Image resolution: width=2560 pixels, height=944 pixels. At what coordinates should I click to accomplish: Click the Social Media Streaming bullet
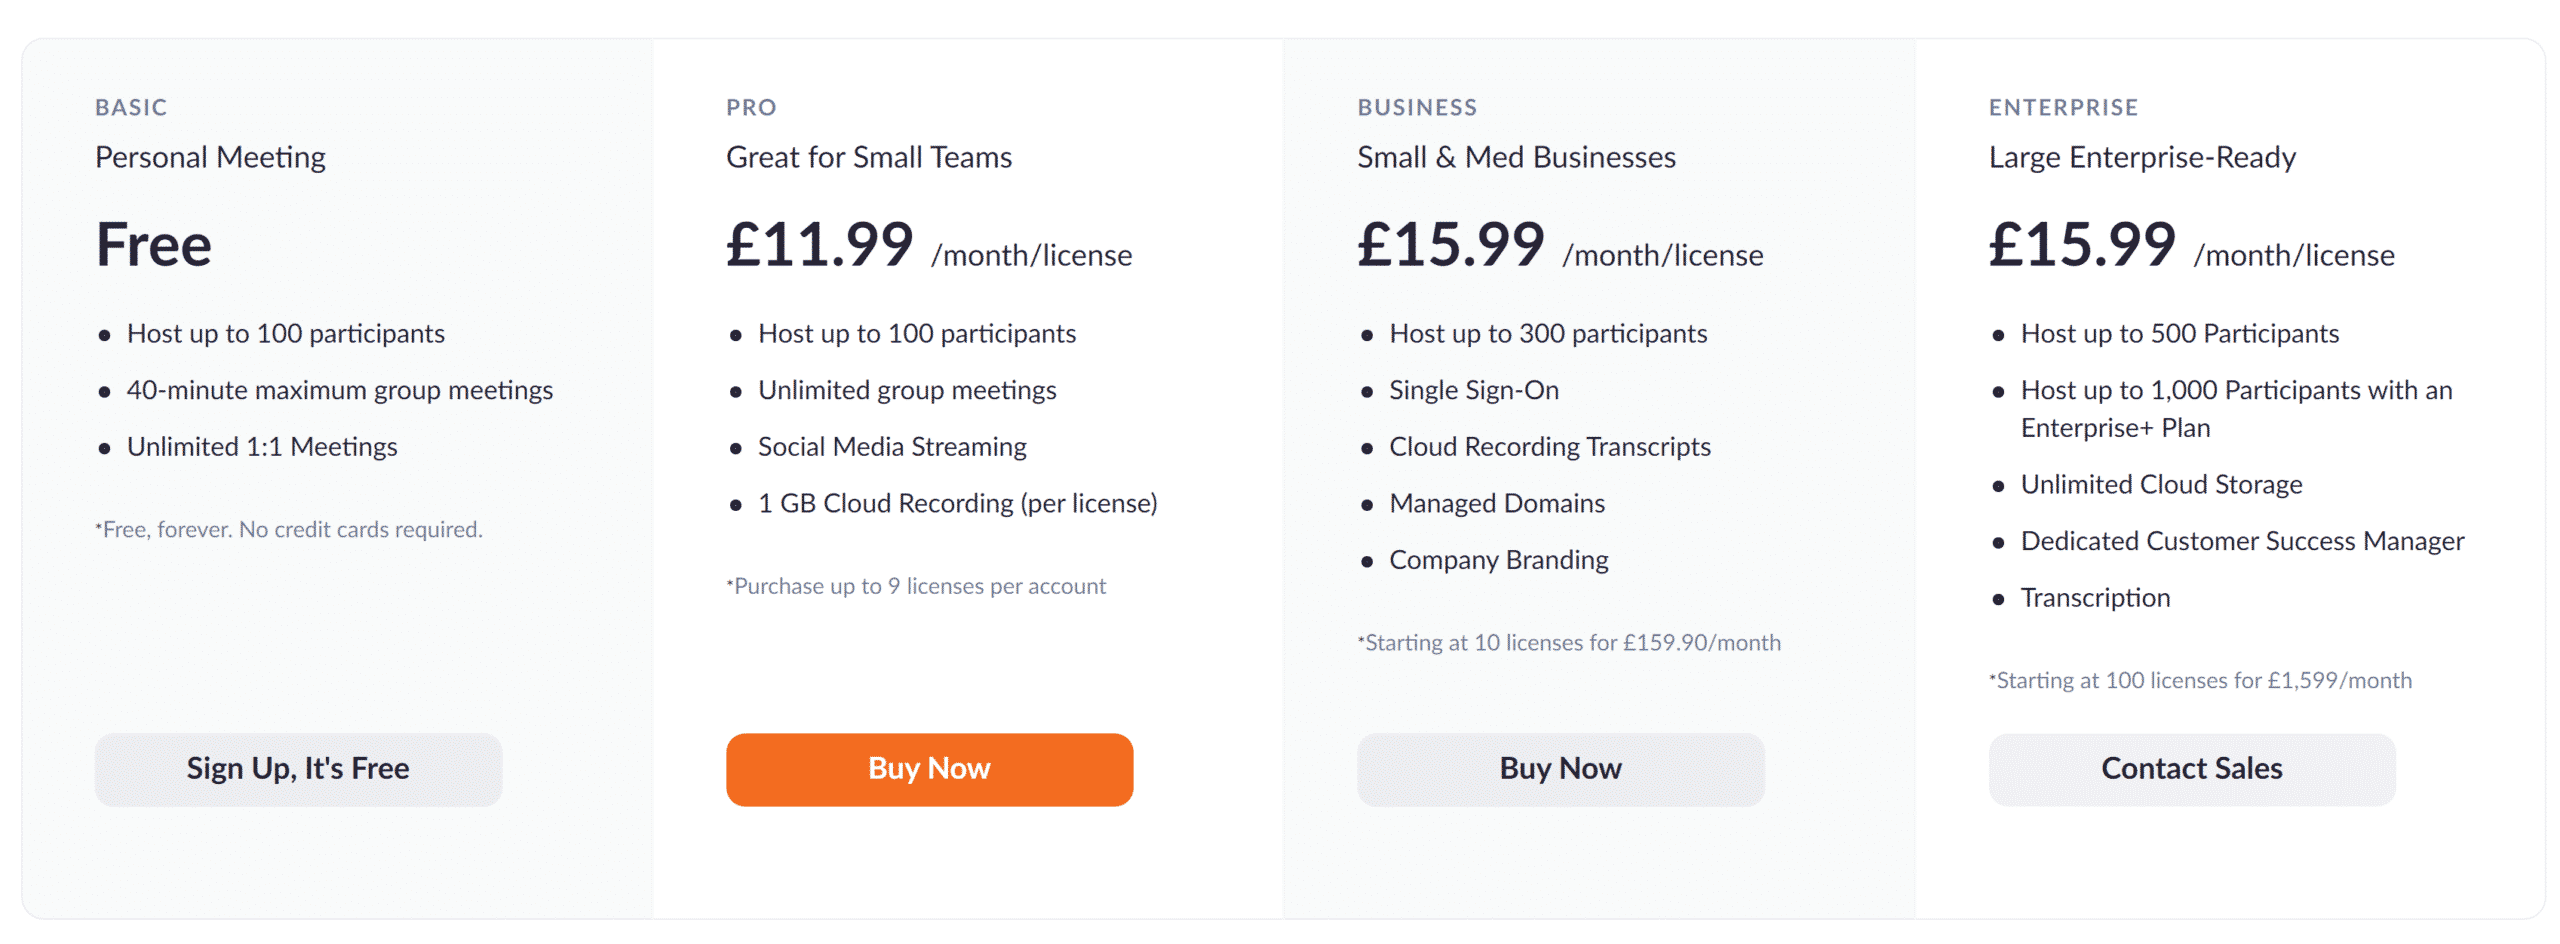(892, 446)
